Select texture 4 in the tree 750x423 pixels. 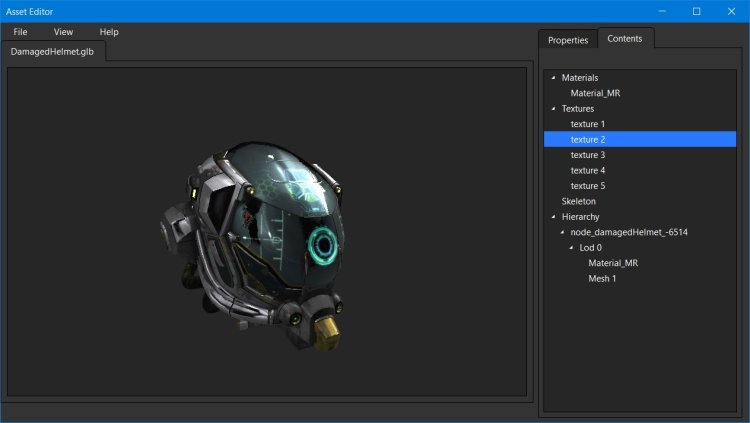click(587, 170)
